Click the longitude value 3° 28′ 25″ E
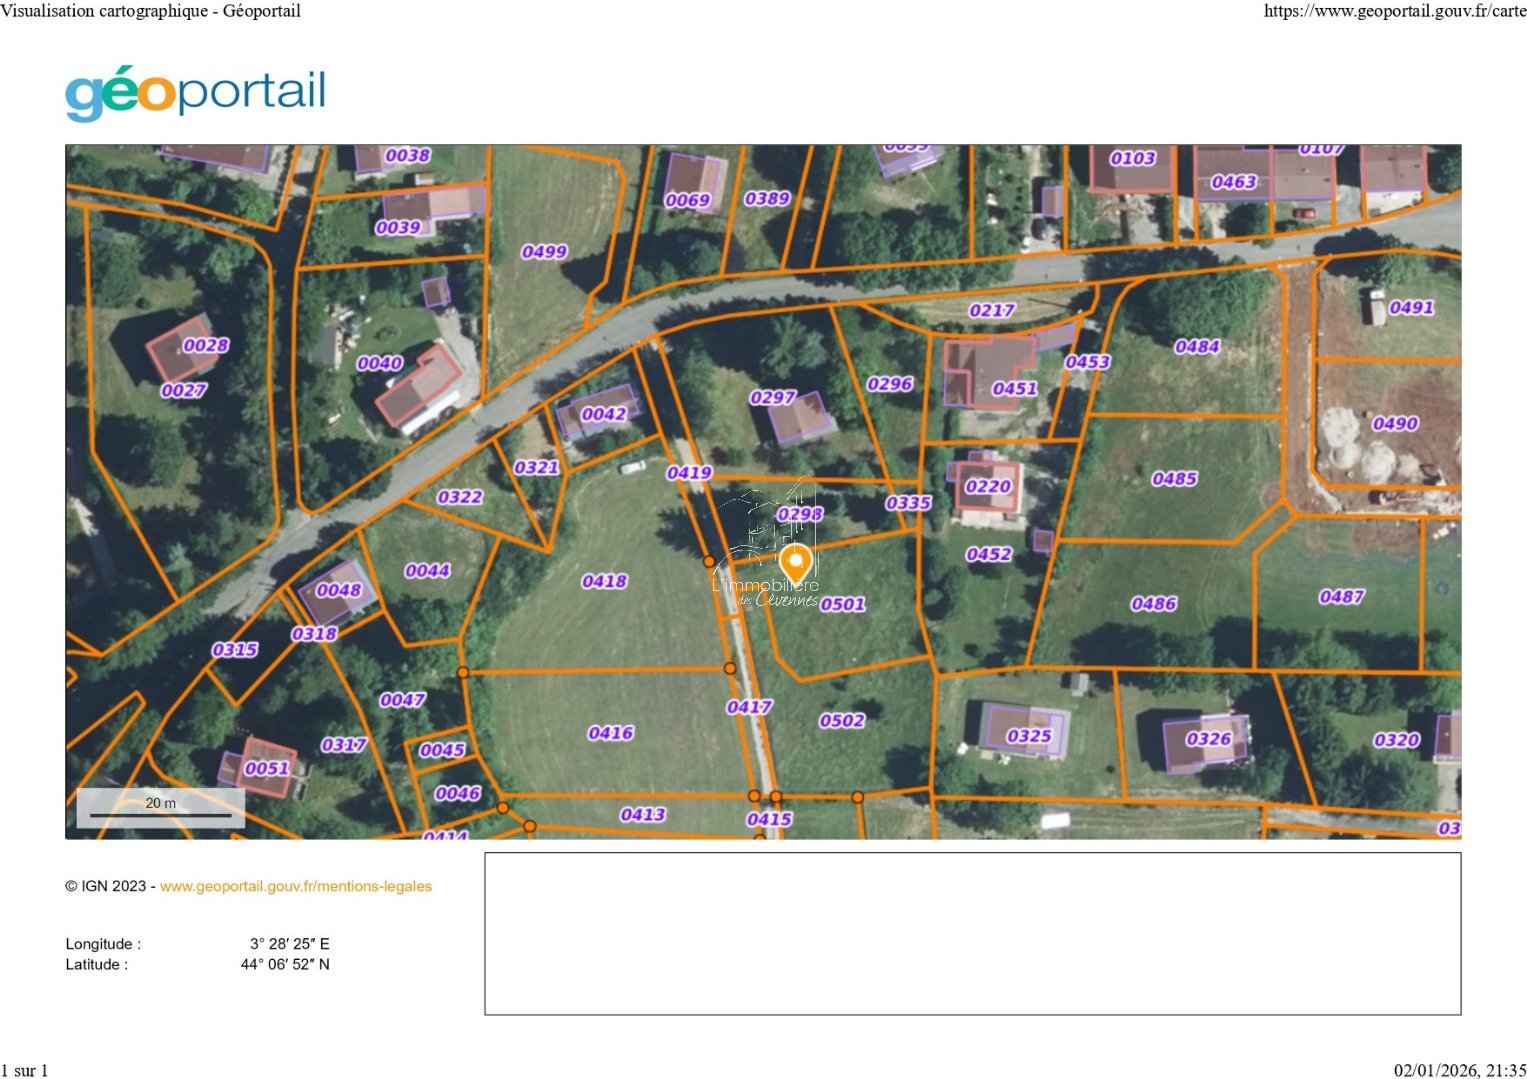Image resolution: width=1527 pixels, height=1079 pixels. [289, 944]
